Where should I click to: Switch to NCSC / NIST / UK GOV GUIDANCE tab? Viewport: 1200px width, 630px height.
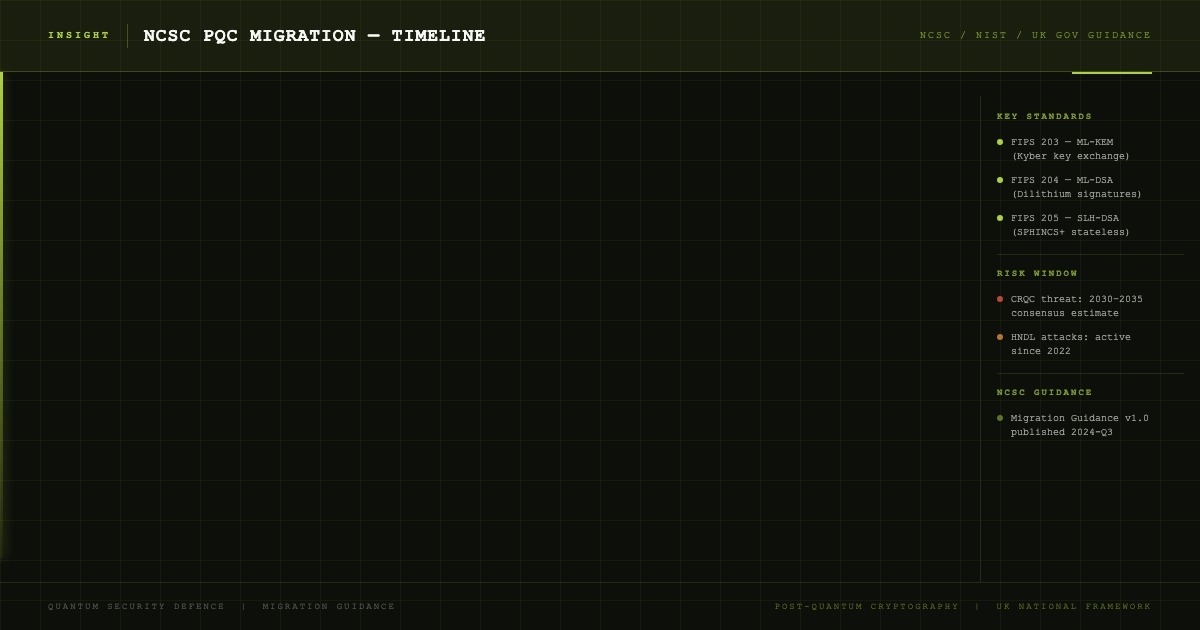pos(1036,35)
